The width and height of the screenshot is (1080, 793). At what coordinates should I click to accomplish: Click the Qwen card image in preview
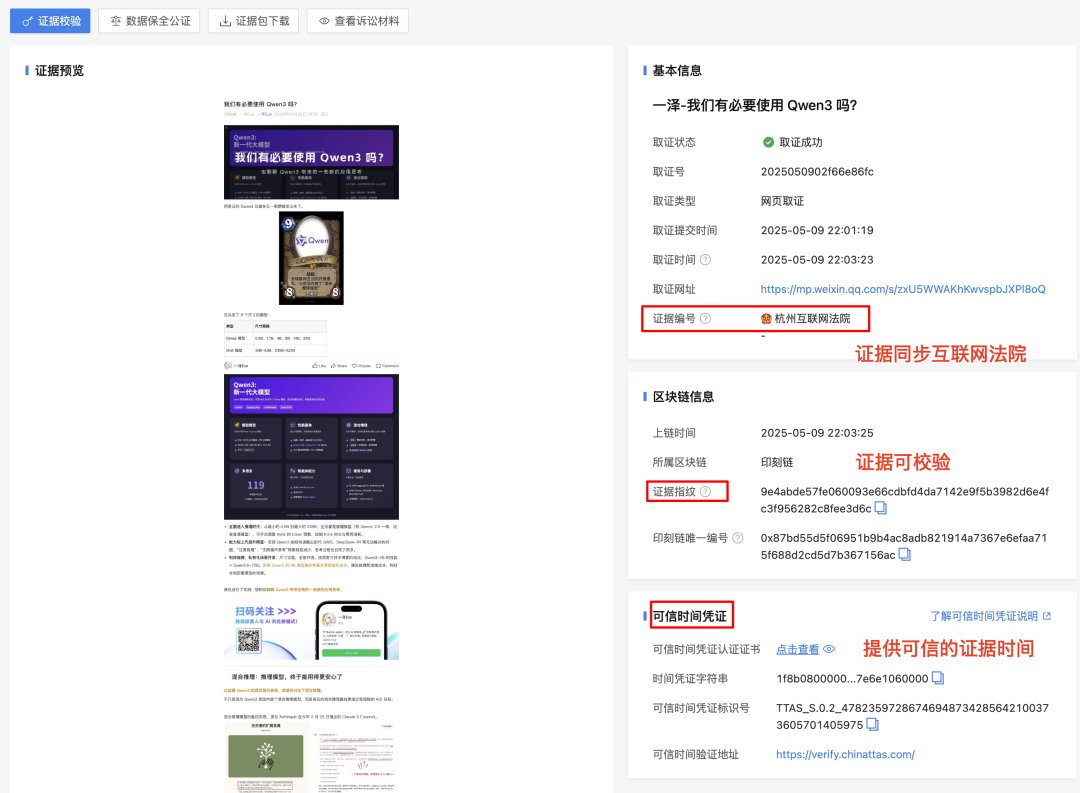(x=311, y=258)
